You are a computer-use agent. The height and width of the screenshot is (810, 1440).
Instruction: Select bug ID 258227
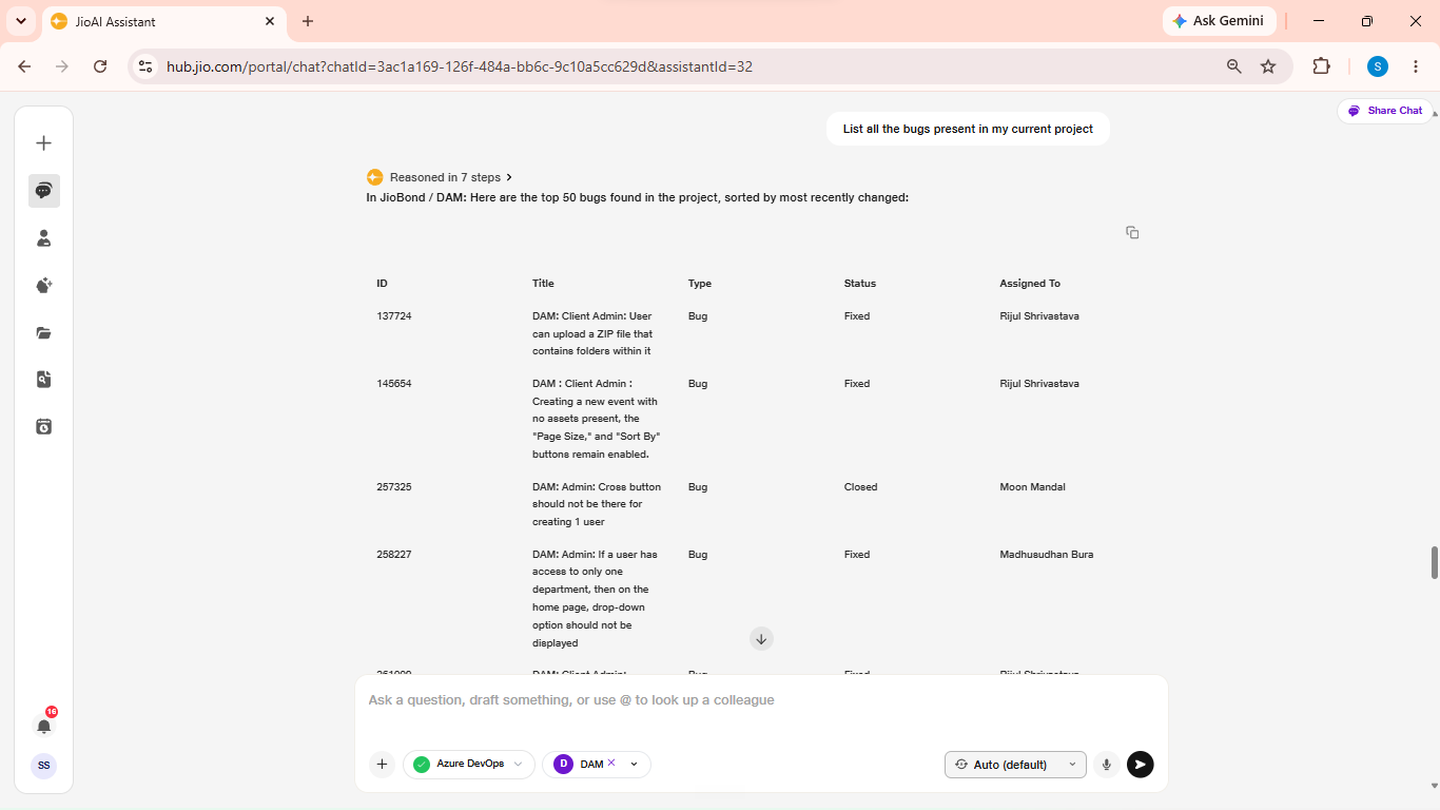[394, 554]
